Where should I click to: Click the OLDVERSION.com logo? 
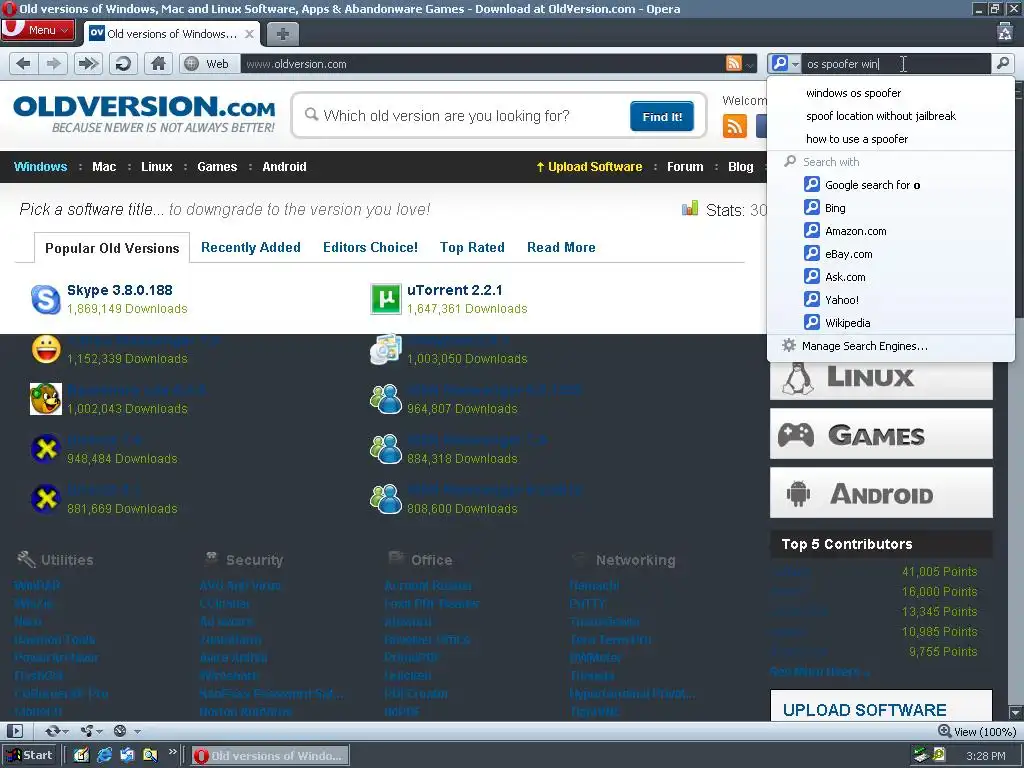(144, 114)
